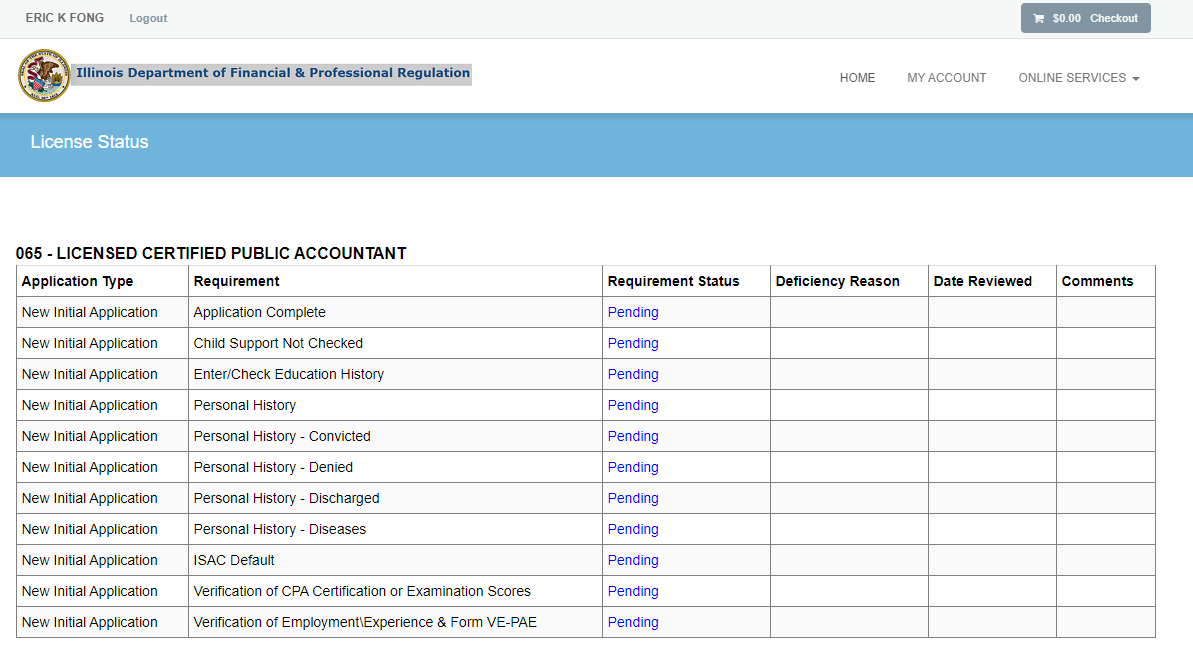Expand the ONLINE SERVICES dropdown

pyautogui.click(x=1079, y=78)
